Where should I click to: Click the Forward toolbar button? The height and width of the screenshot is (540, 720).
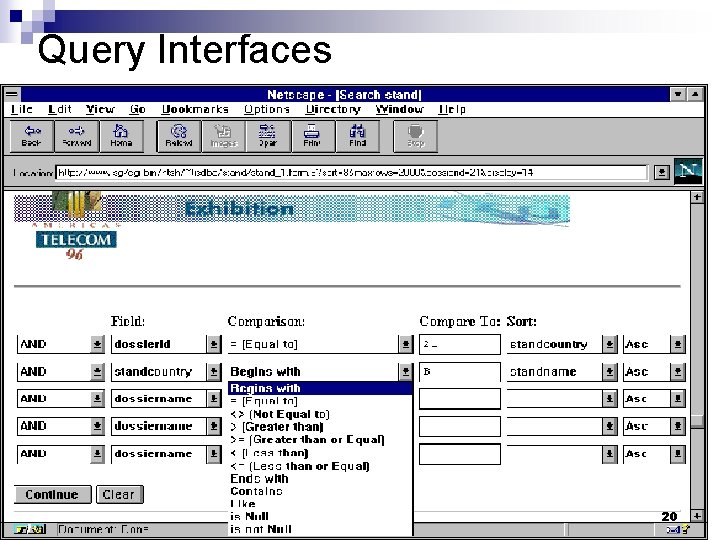click(x=77, y=136)
